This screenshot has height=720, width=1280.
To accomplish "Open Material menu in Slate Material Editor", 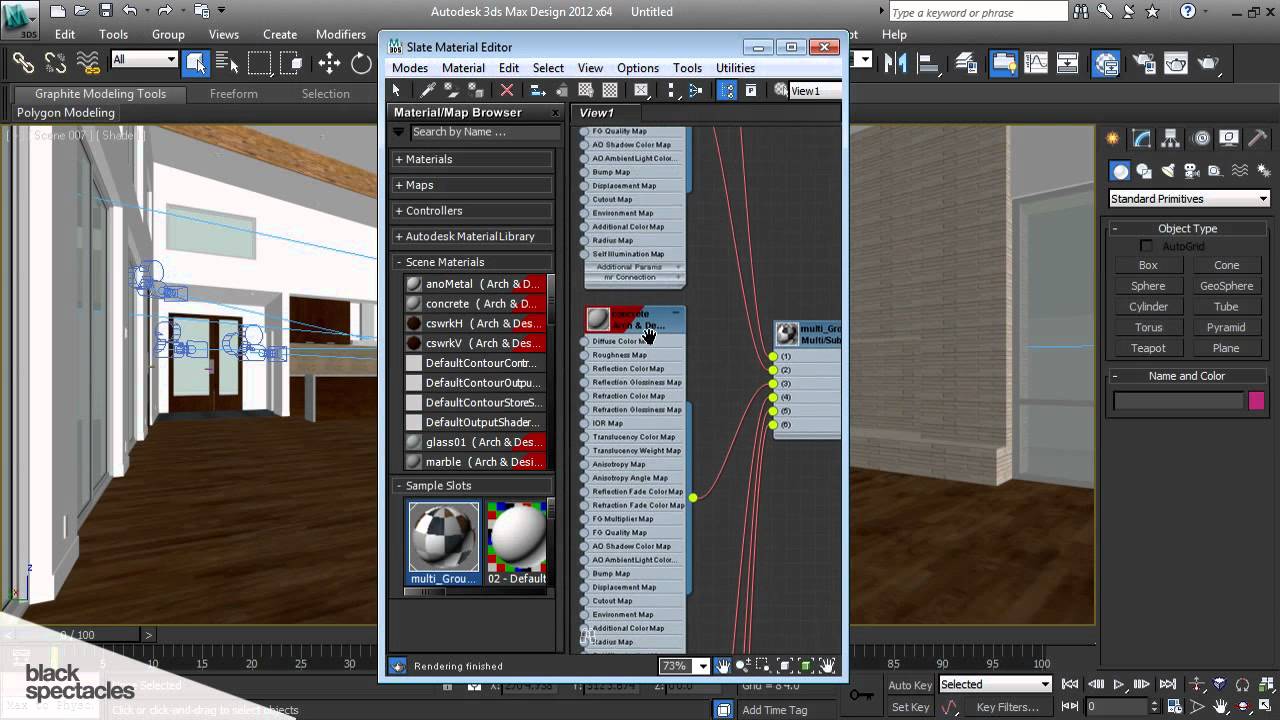I will coord(463,68).
